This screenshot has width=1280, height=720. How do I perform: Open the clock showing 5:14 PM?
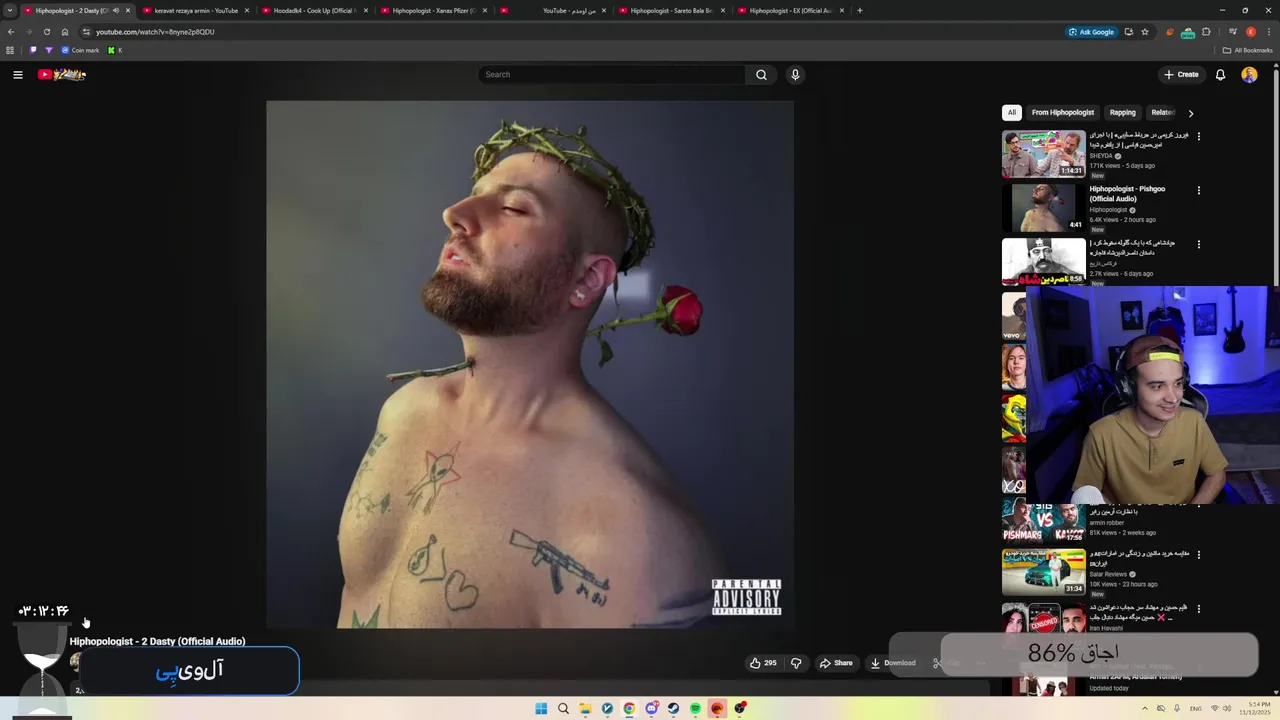coord(1255,708)
